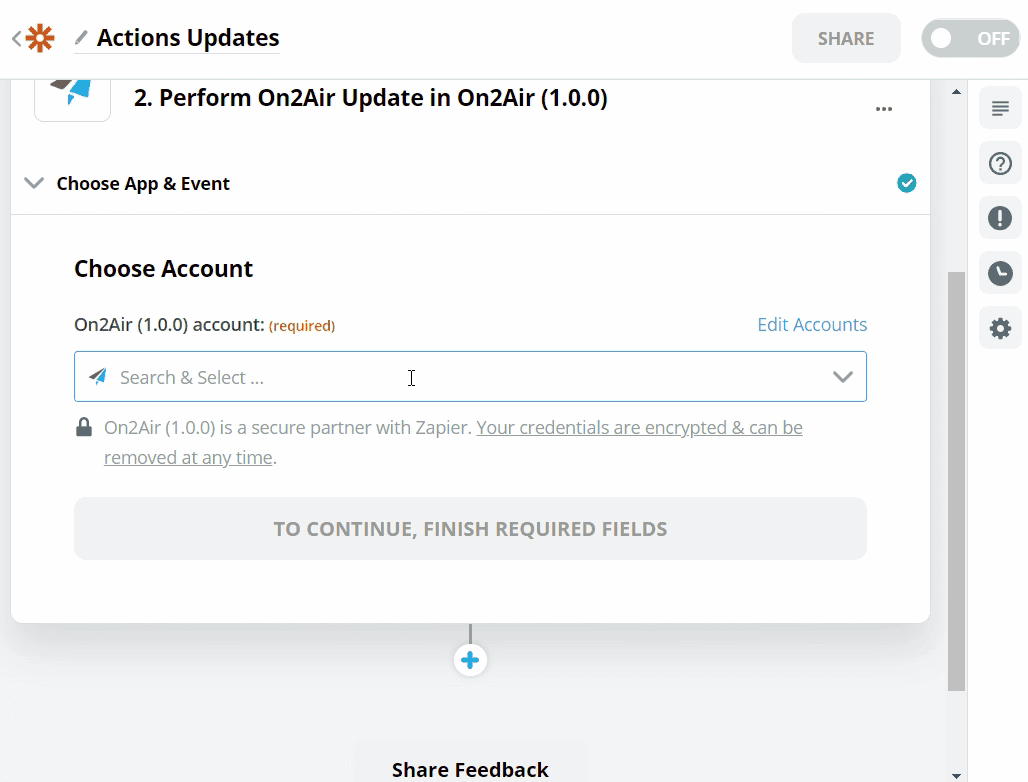Open the help question mark icon
Screen dimensions: 1028x782
pos(1000,164)
